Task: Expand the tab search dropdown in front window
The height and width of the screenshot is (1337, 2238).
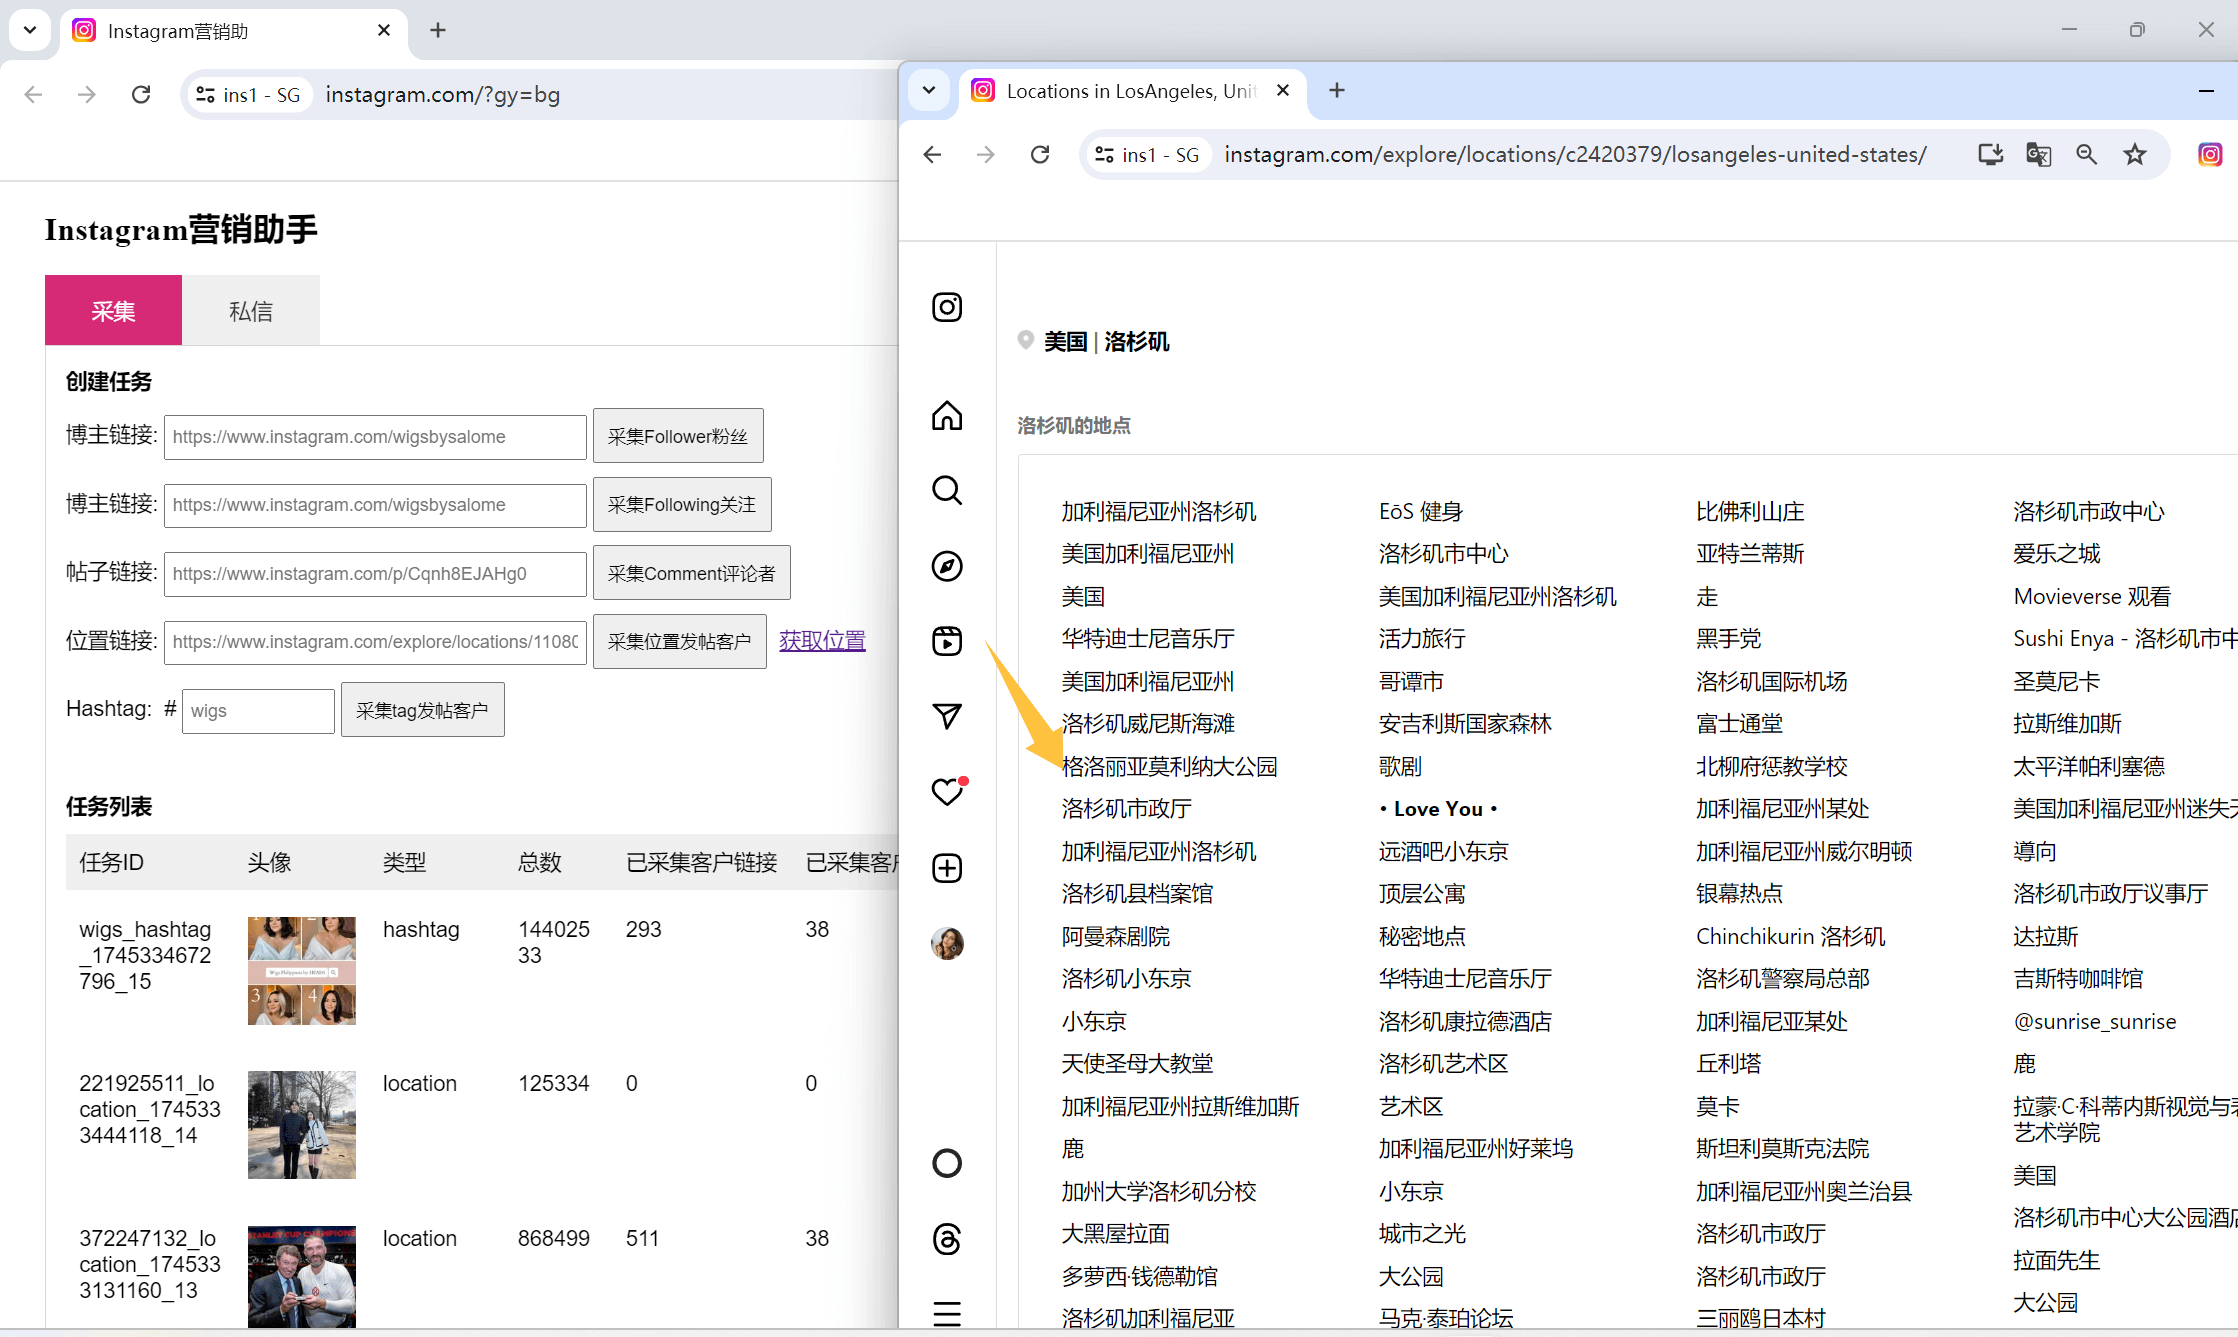Action: 929,91
